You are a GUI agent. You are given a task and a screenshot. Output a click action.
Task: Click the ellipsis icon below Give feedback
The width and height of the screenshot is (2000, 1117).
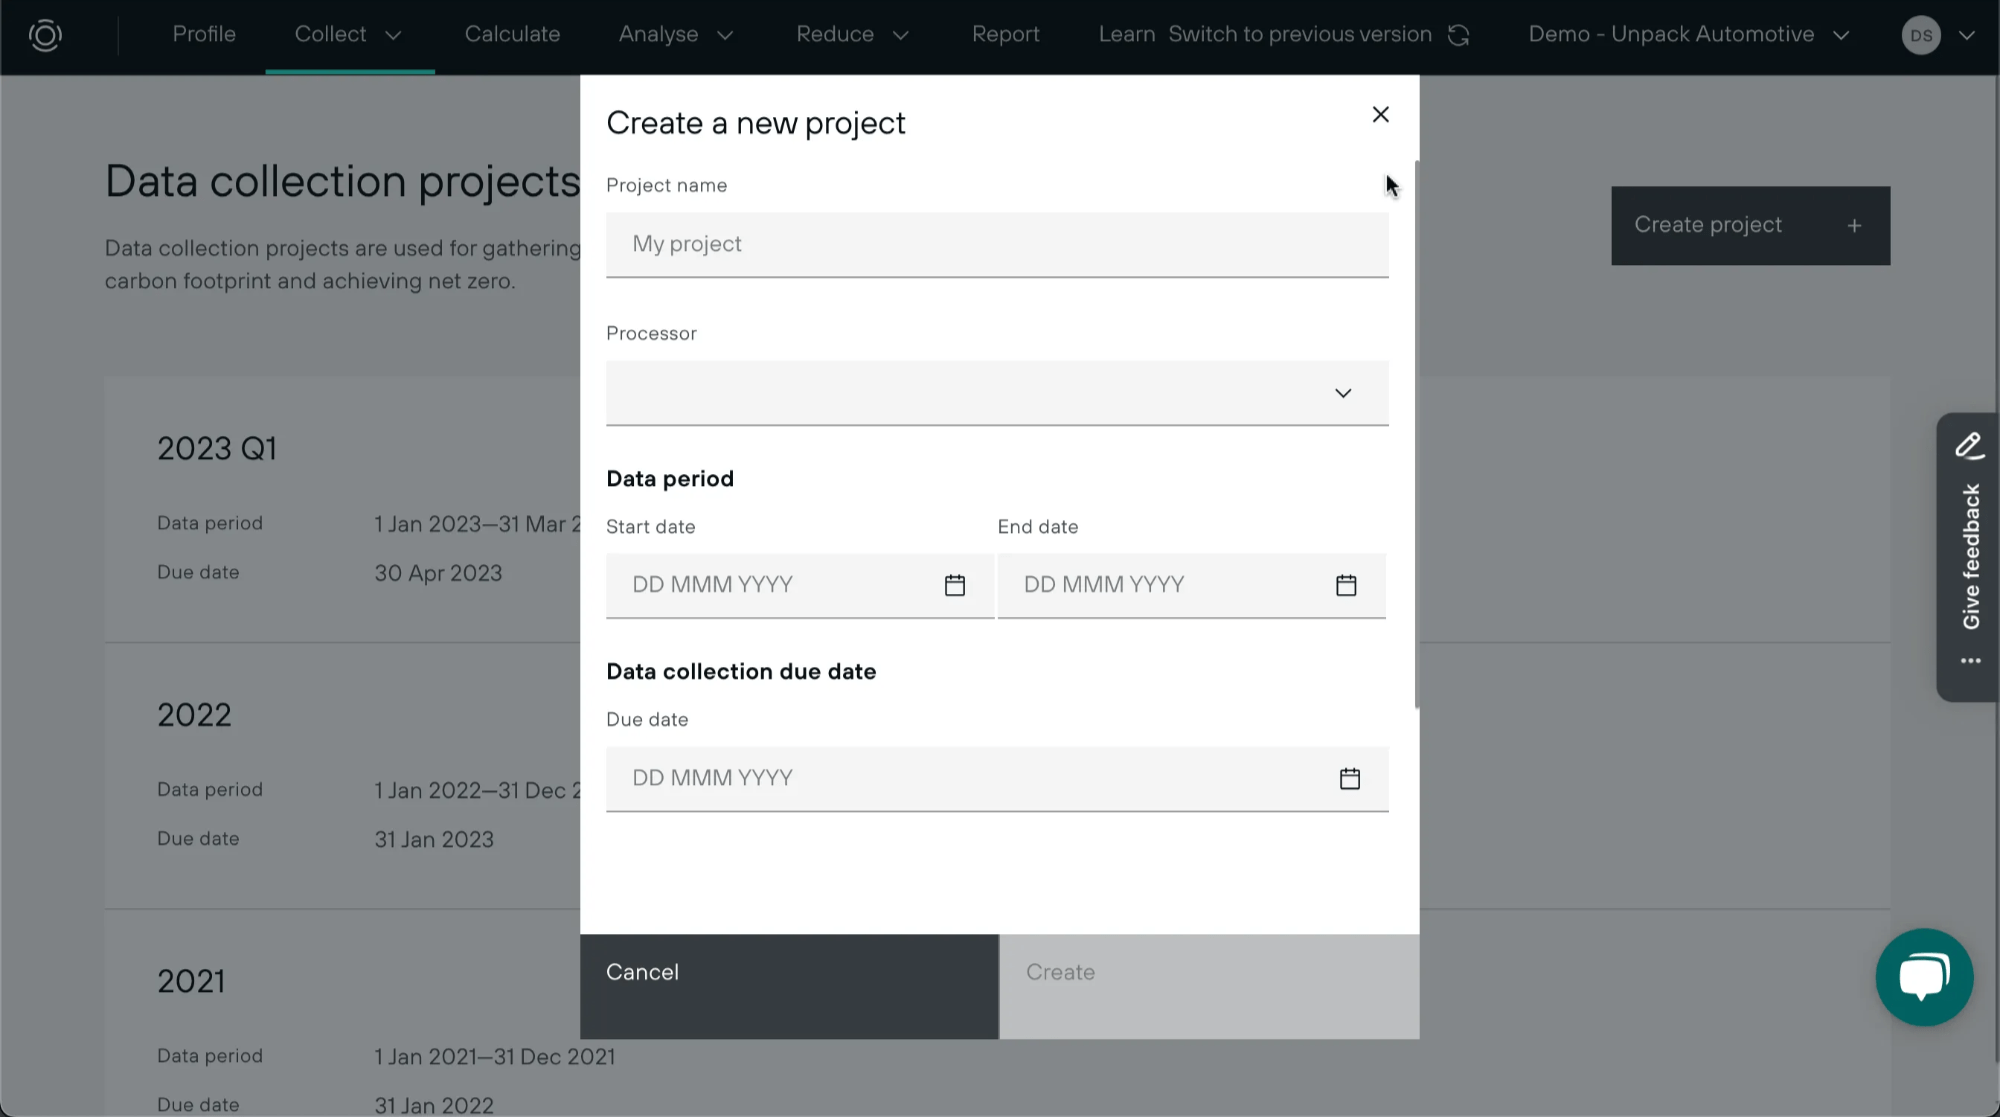(1969, 660)
